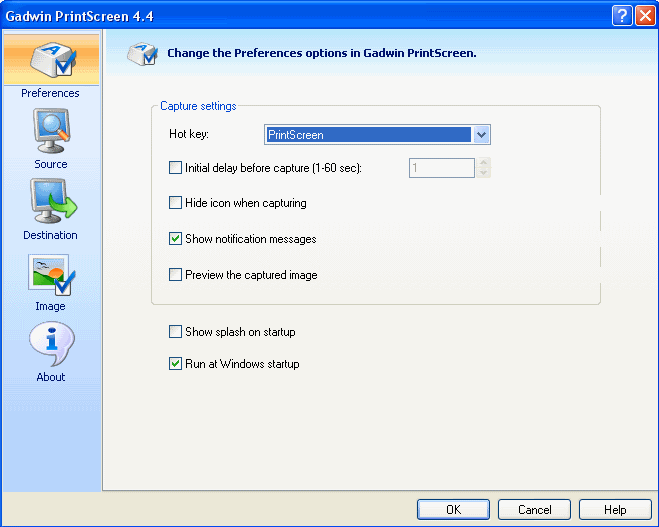Select the Preferences sidebar icon
The image size is (659, 527).
pos(53,60)
